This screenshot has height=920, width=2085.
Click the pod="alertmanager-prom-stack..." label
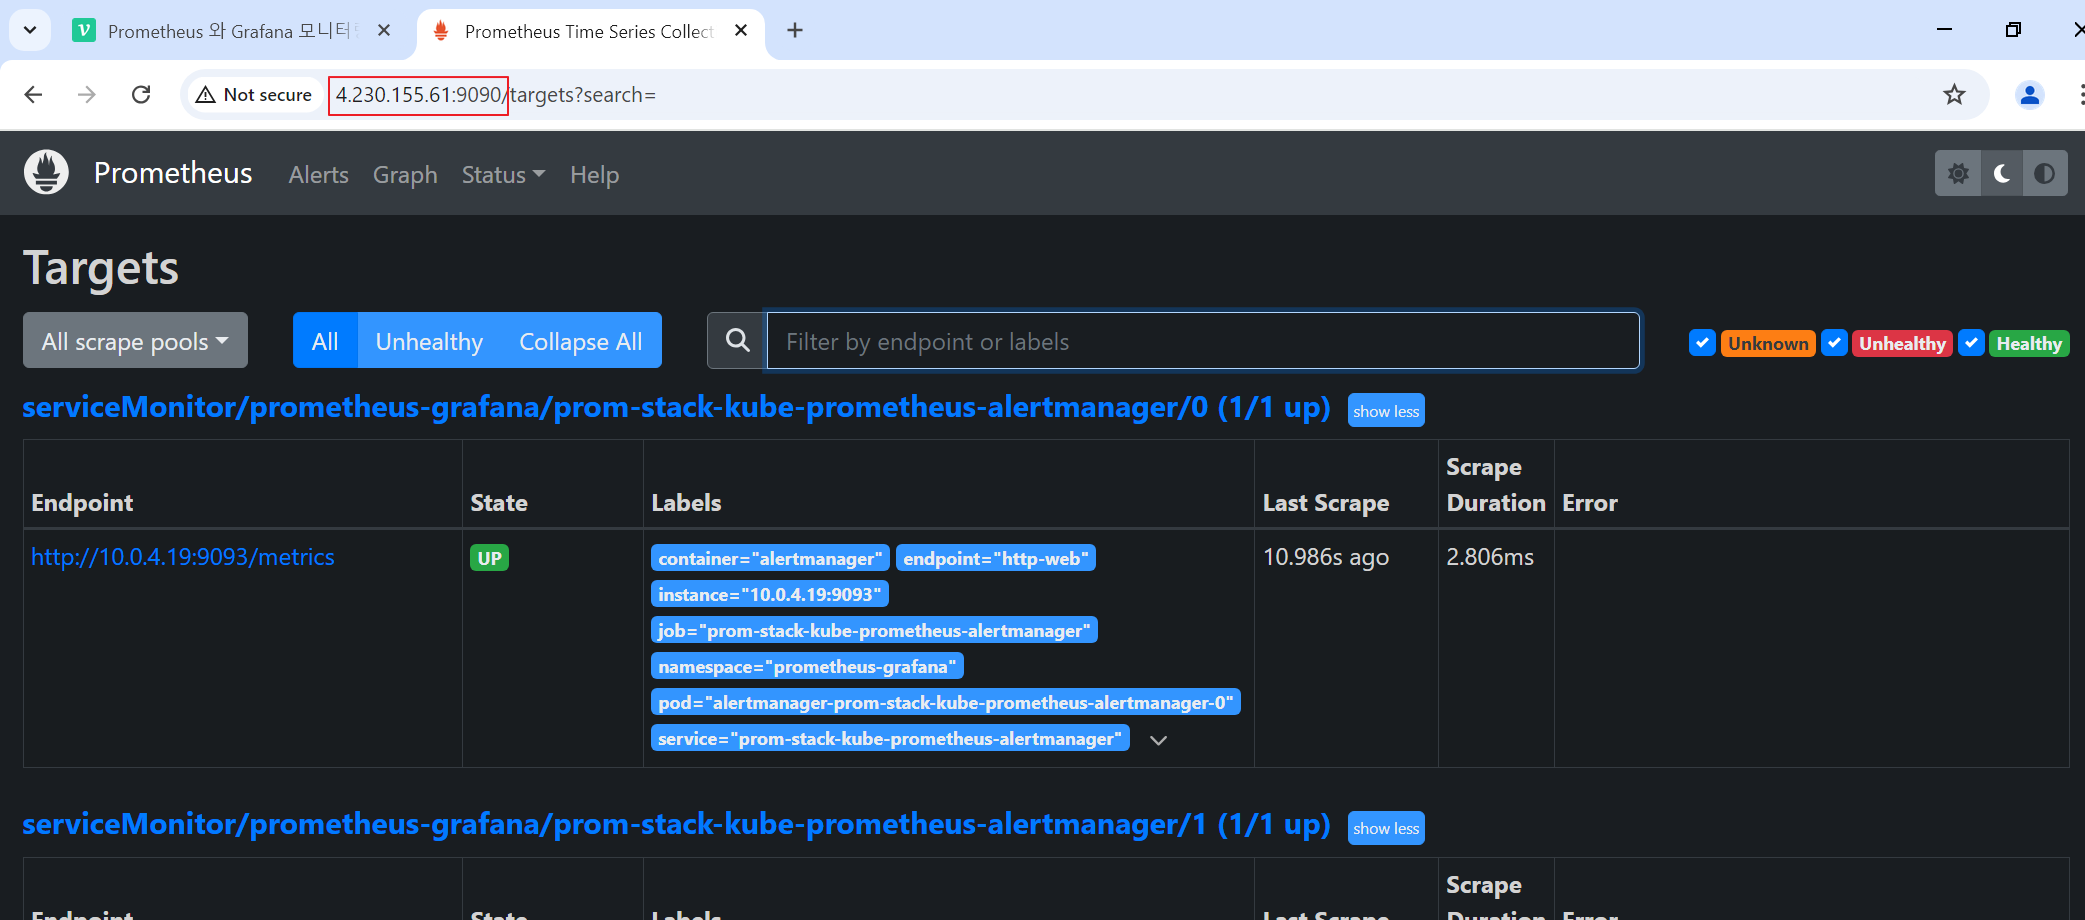pos(946,702)
